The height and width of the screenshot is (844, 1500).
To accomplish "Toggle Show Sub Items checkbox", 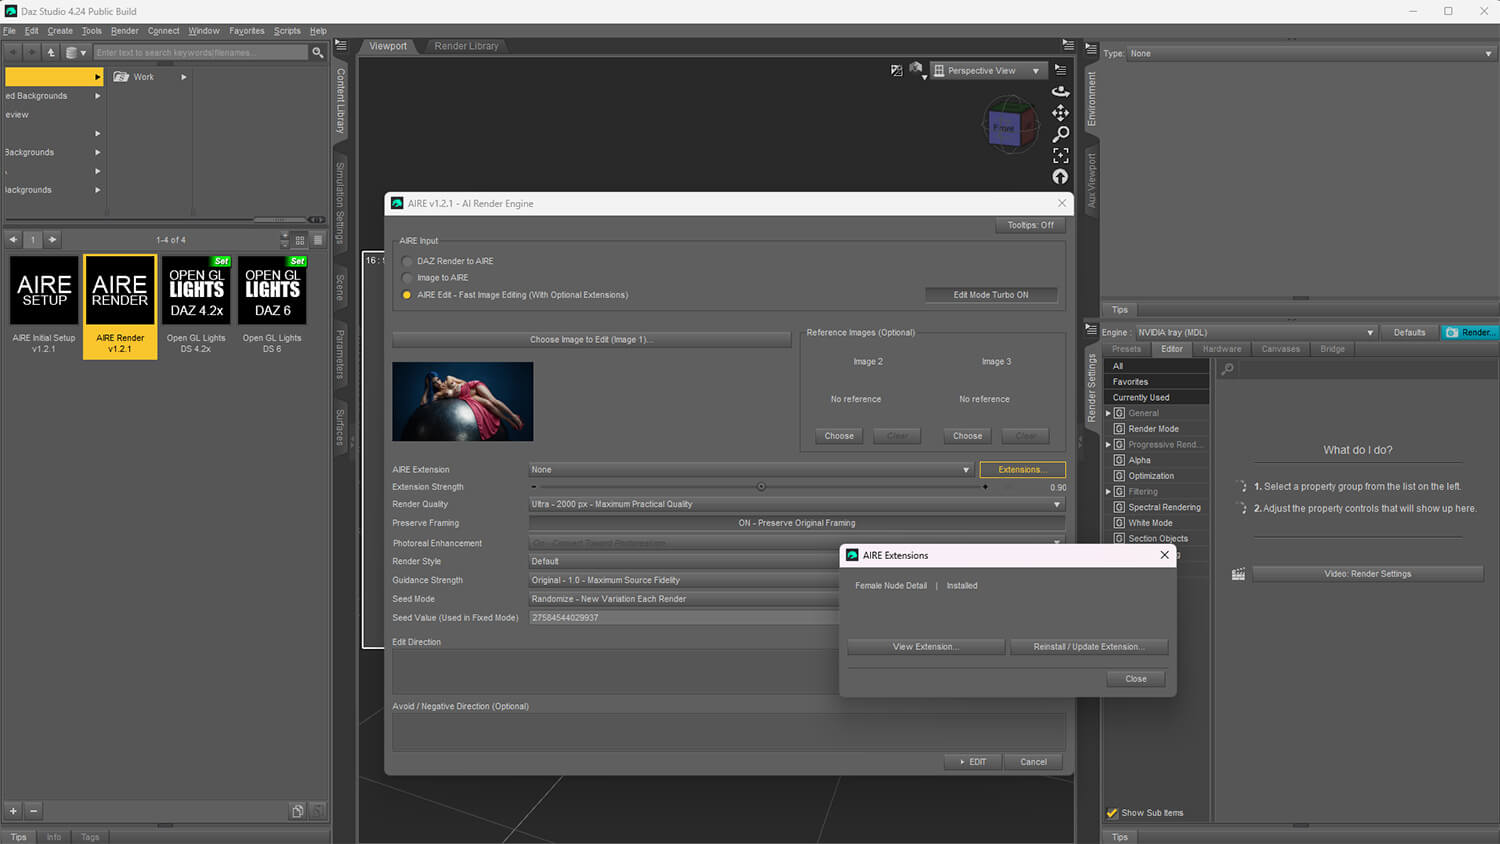I will (x=1112, y=813).
